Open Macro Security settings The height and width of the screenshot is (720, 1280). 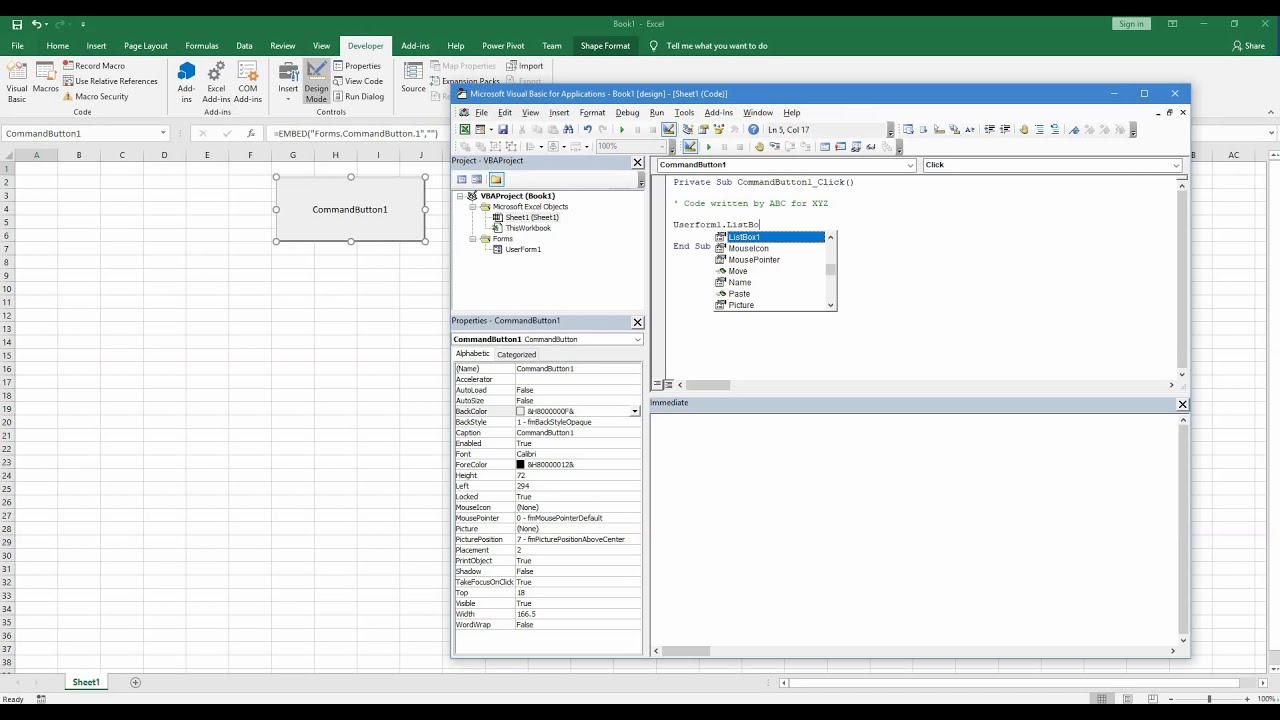(95, 97)
